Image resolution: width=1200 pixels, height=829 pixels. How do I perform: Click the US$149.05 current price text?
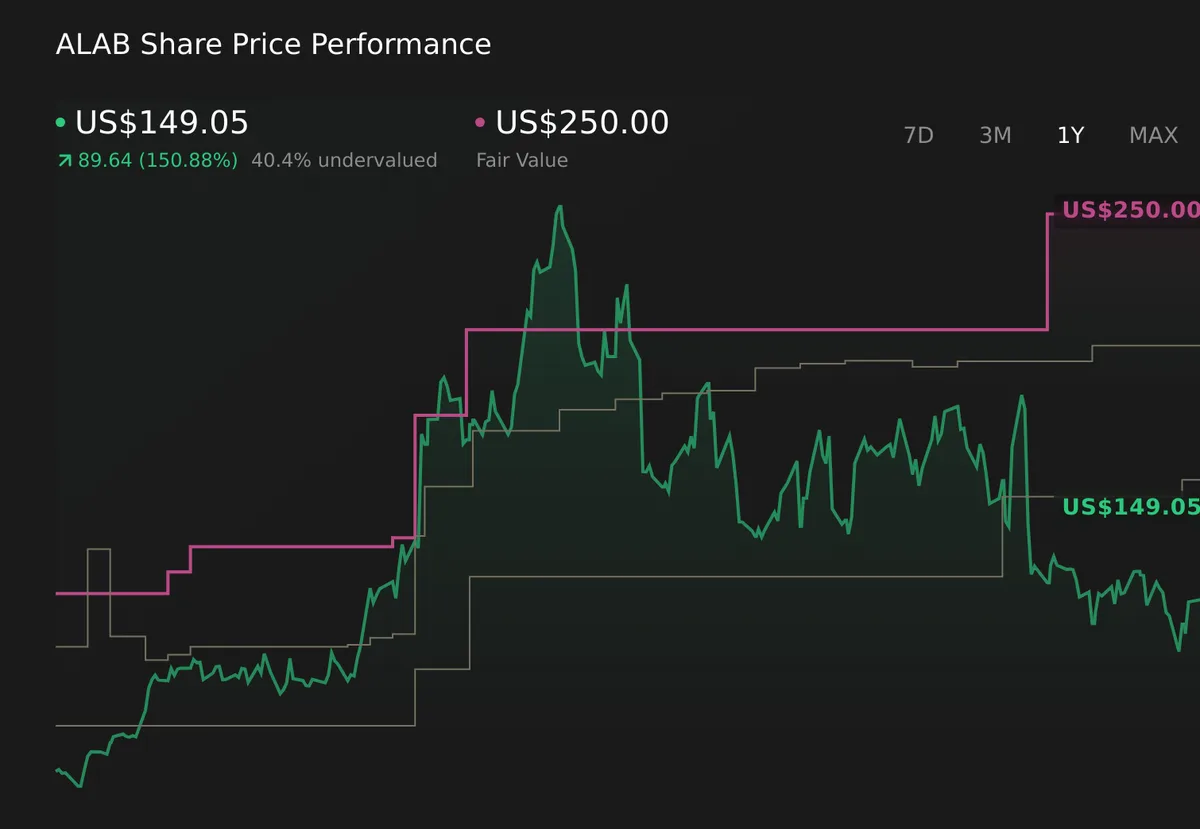click(x=164, y=122)
